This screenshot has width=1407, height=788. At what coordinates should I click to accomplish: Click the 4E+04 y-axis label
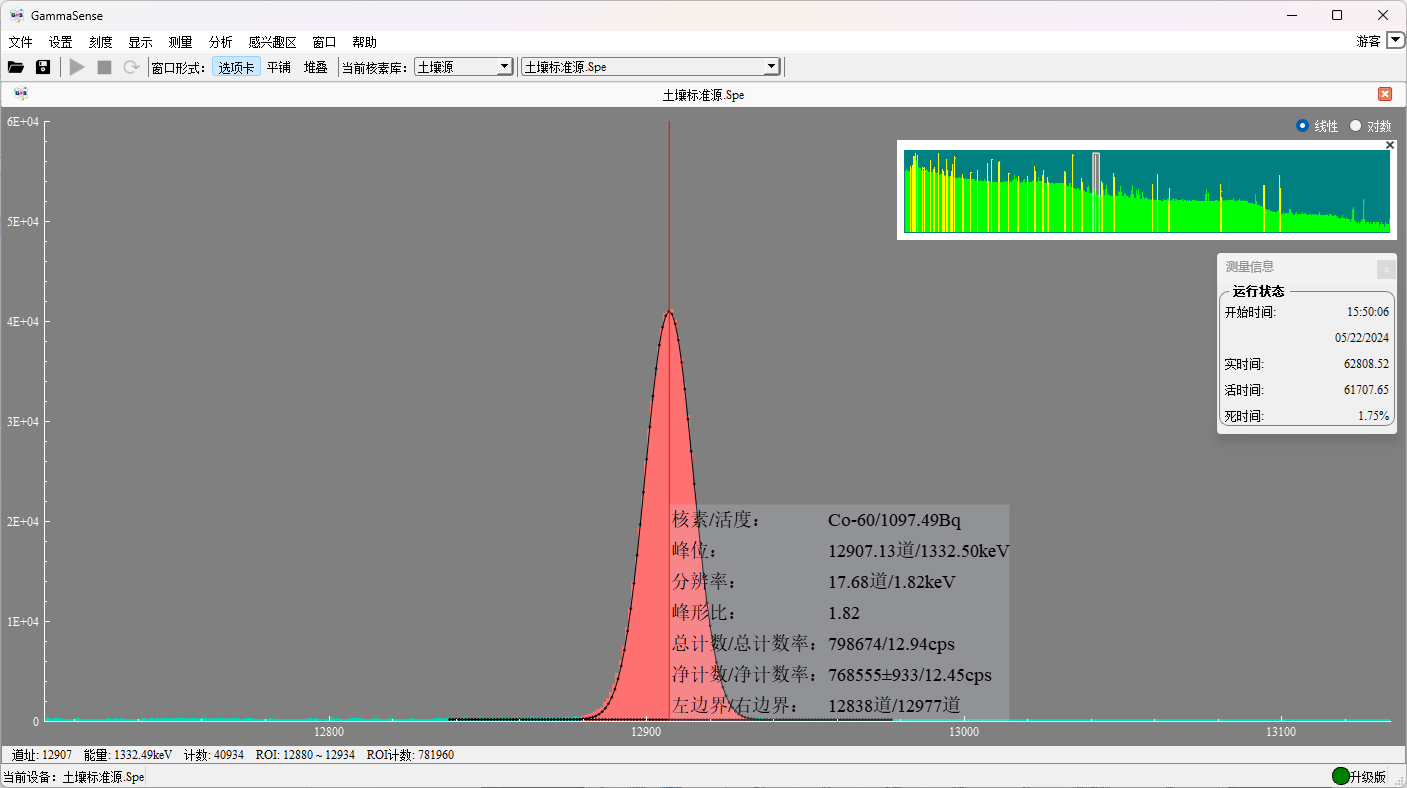(x=22, y=321)
